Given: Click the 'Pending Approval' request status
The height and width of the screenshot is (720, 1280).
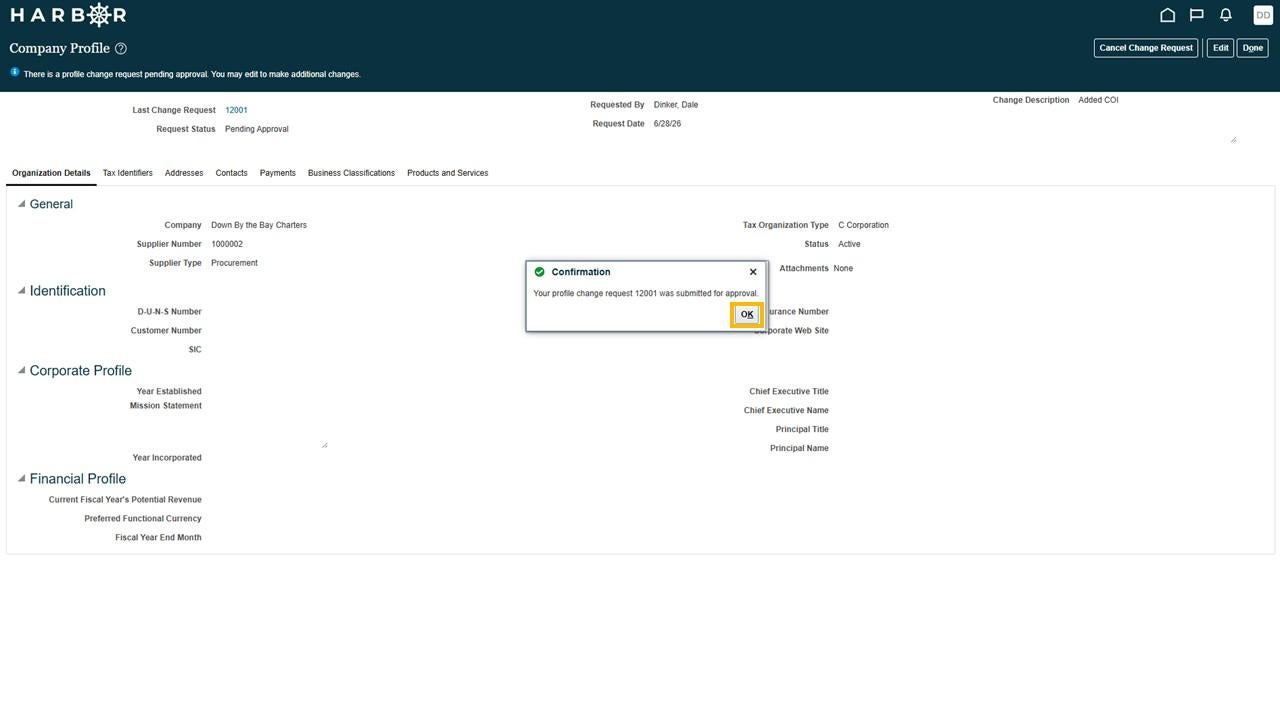Looking at the screenshot, I should (257, 129).
